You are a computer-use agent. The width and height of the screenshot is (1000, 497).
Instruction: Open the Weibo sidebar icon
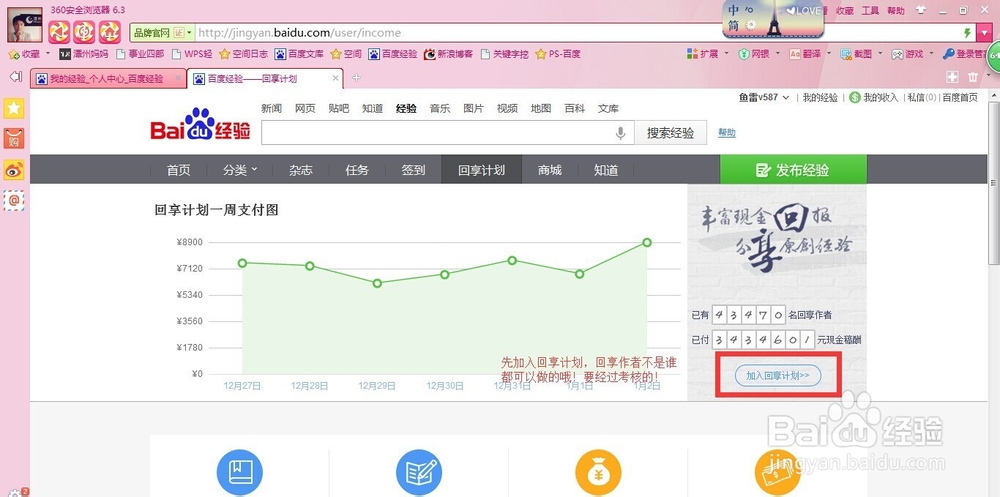click(14, 170)
